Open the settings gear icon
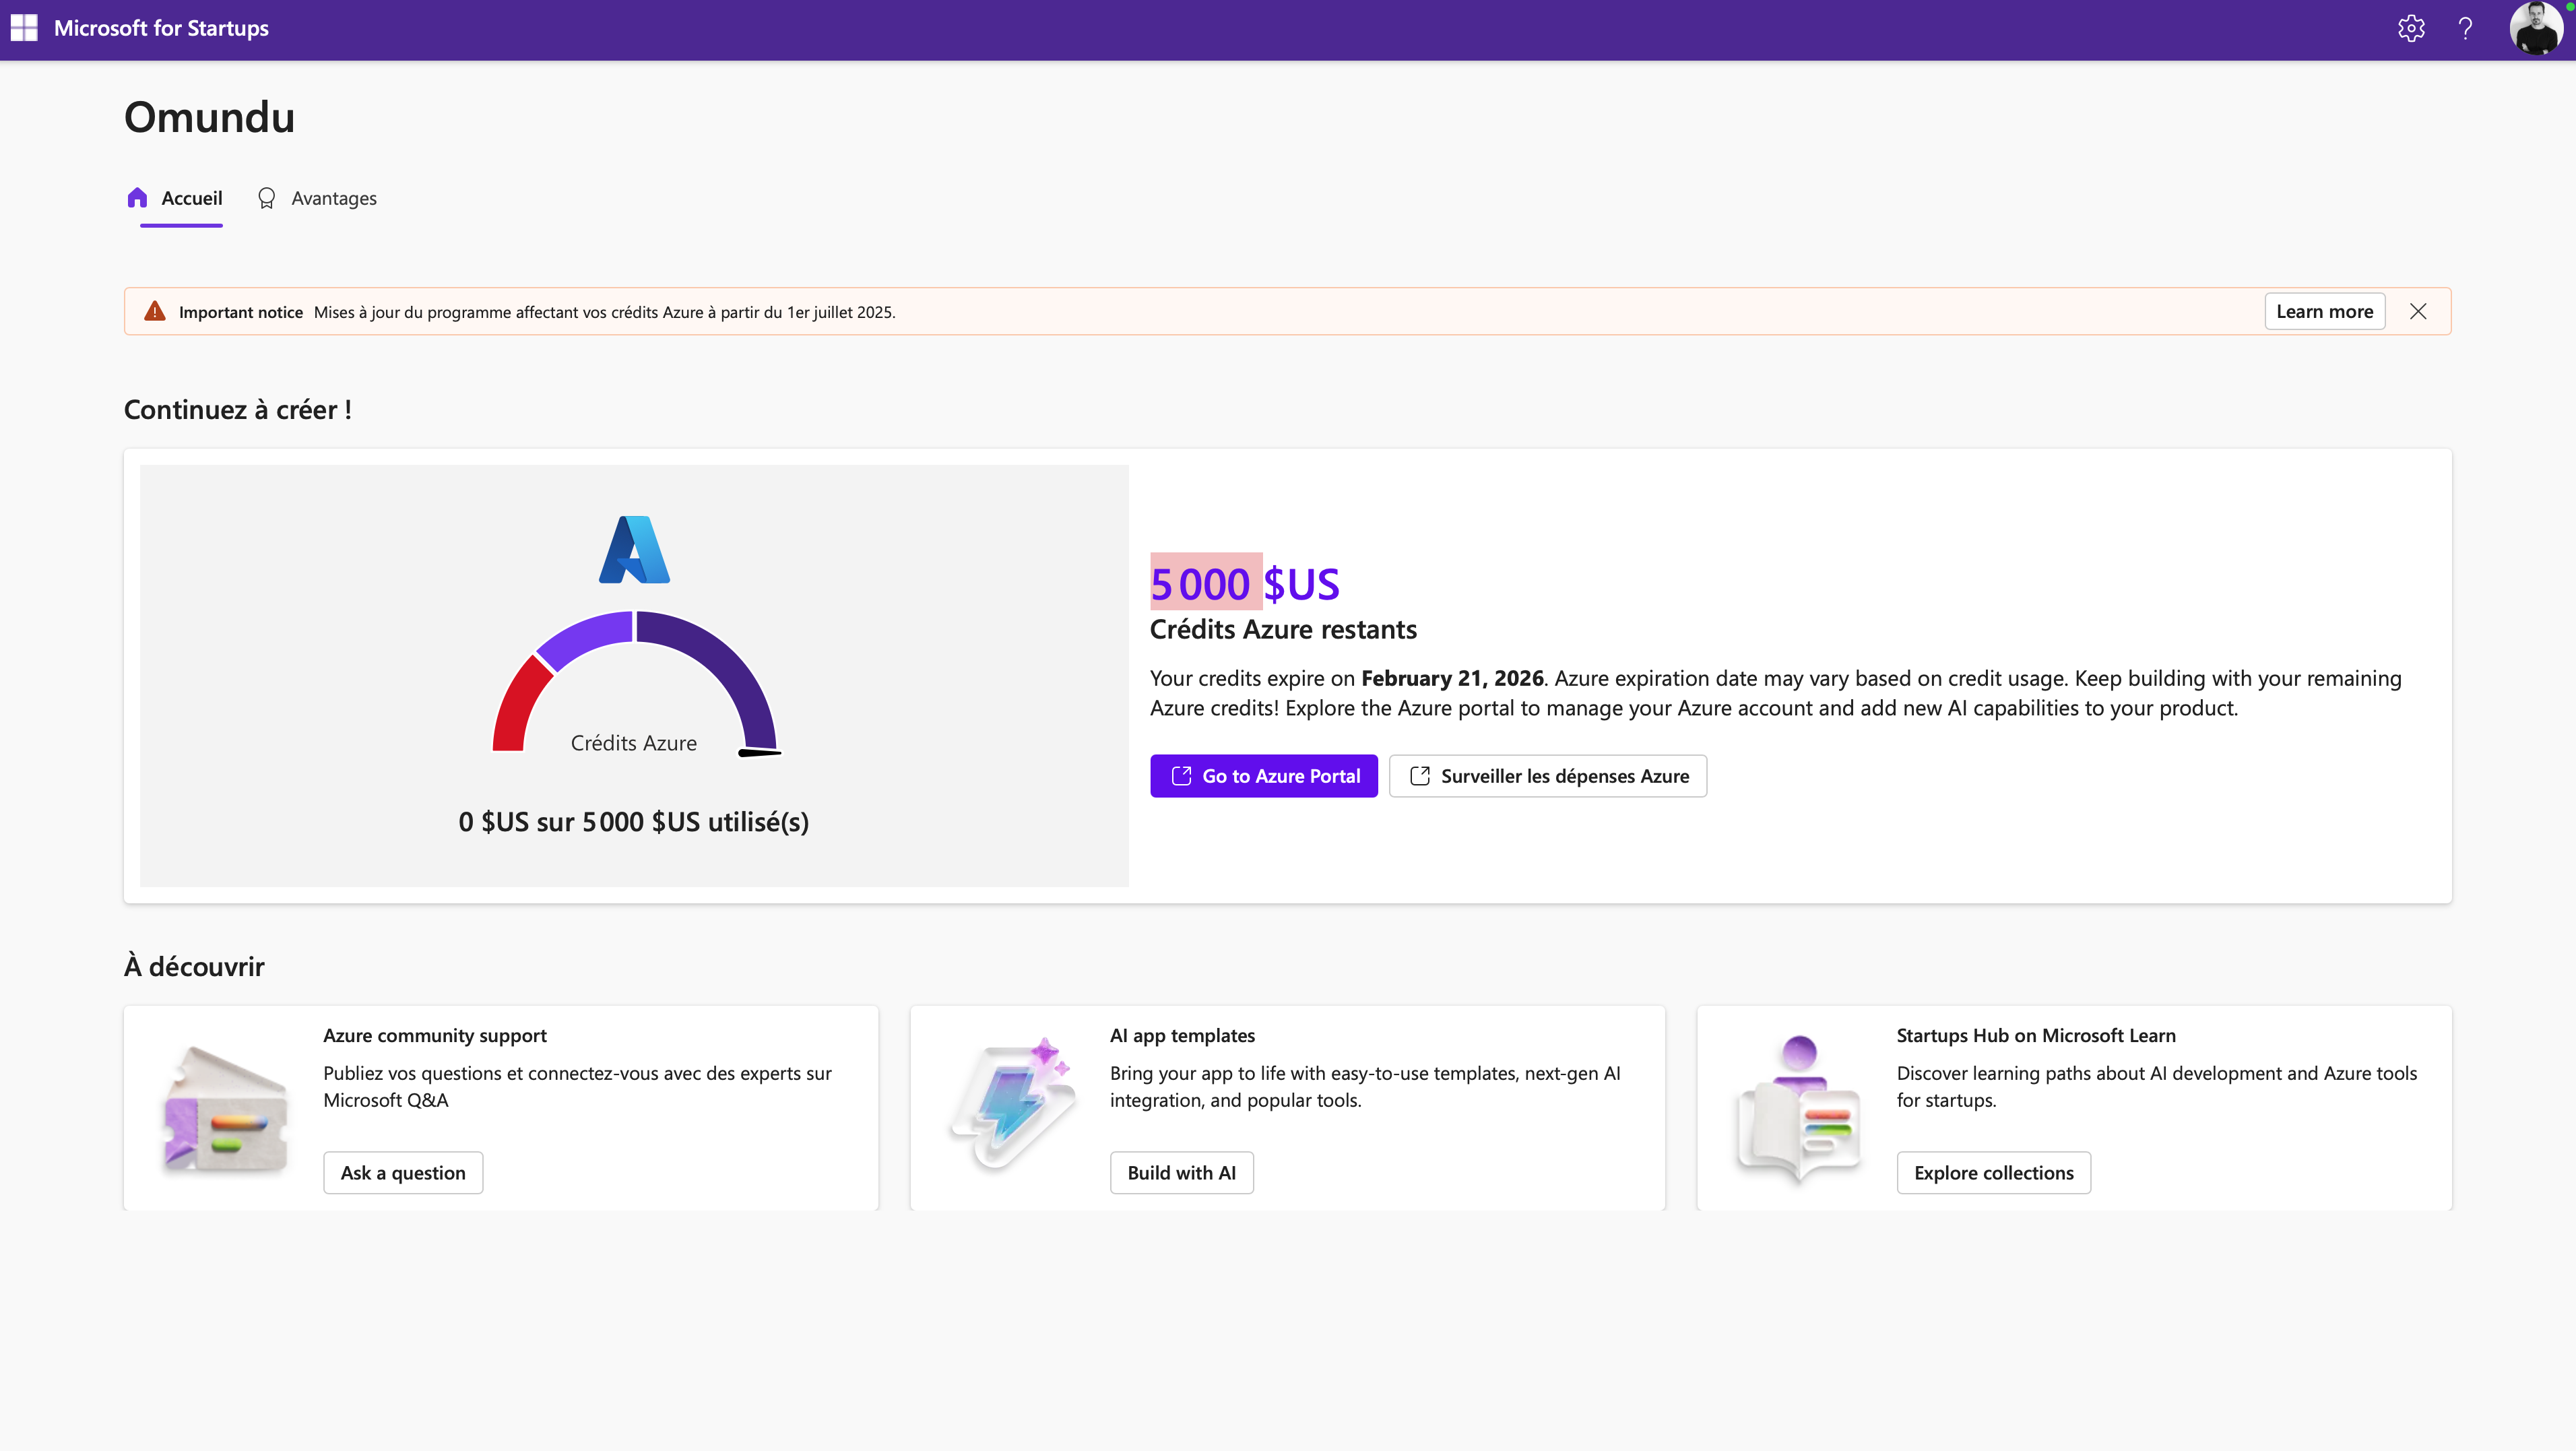2576x1451 pixels. 2411,28
